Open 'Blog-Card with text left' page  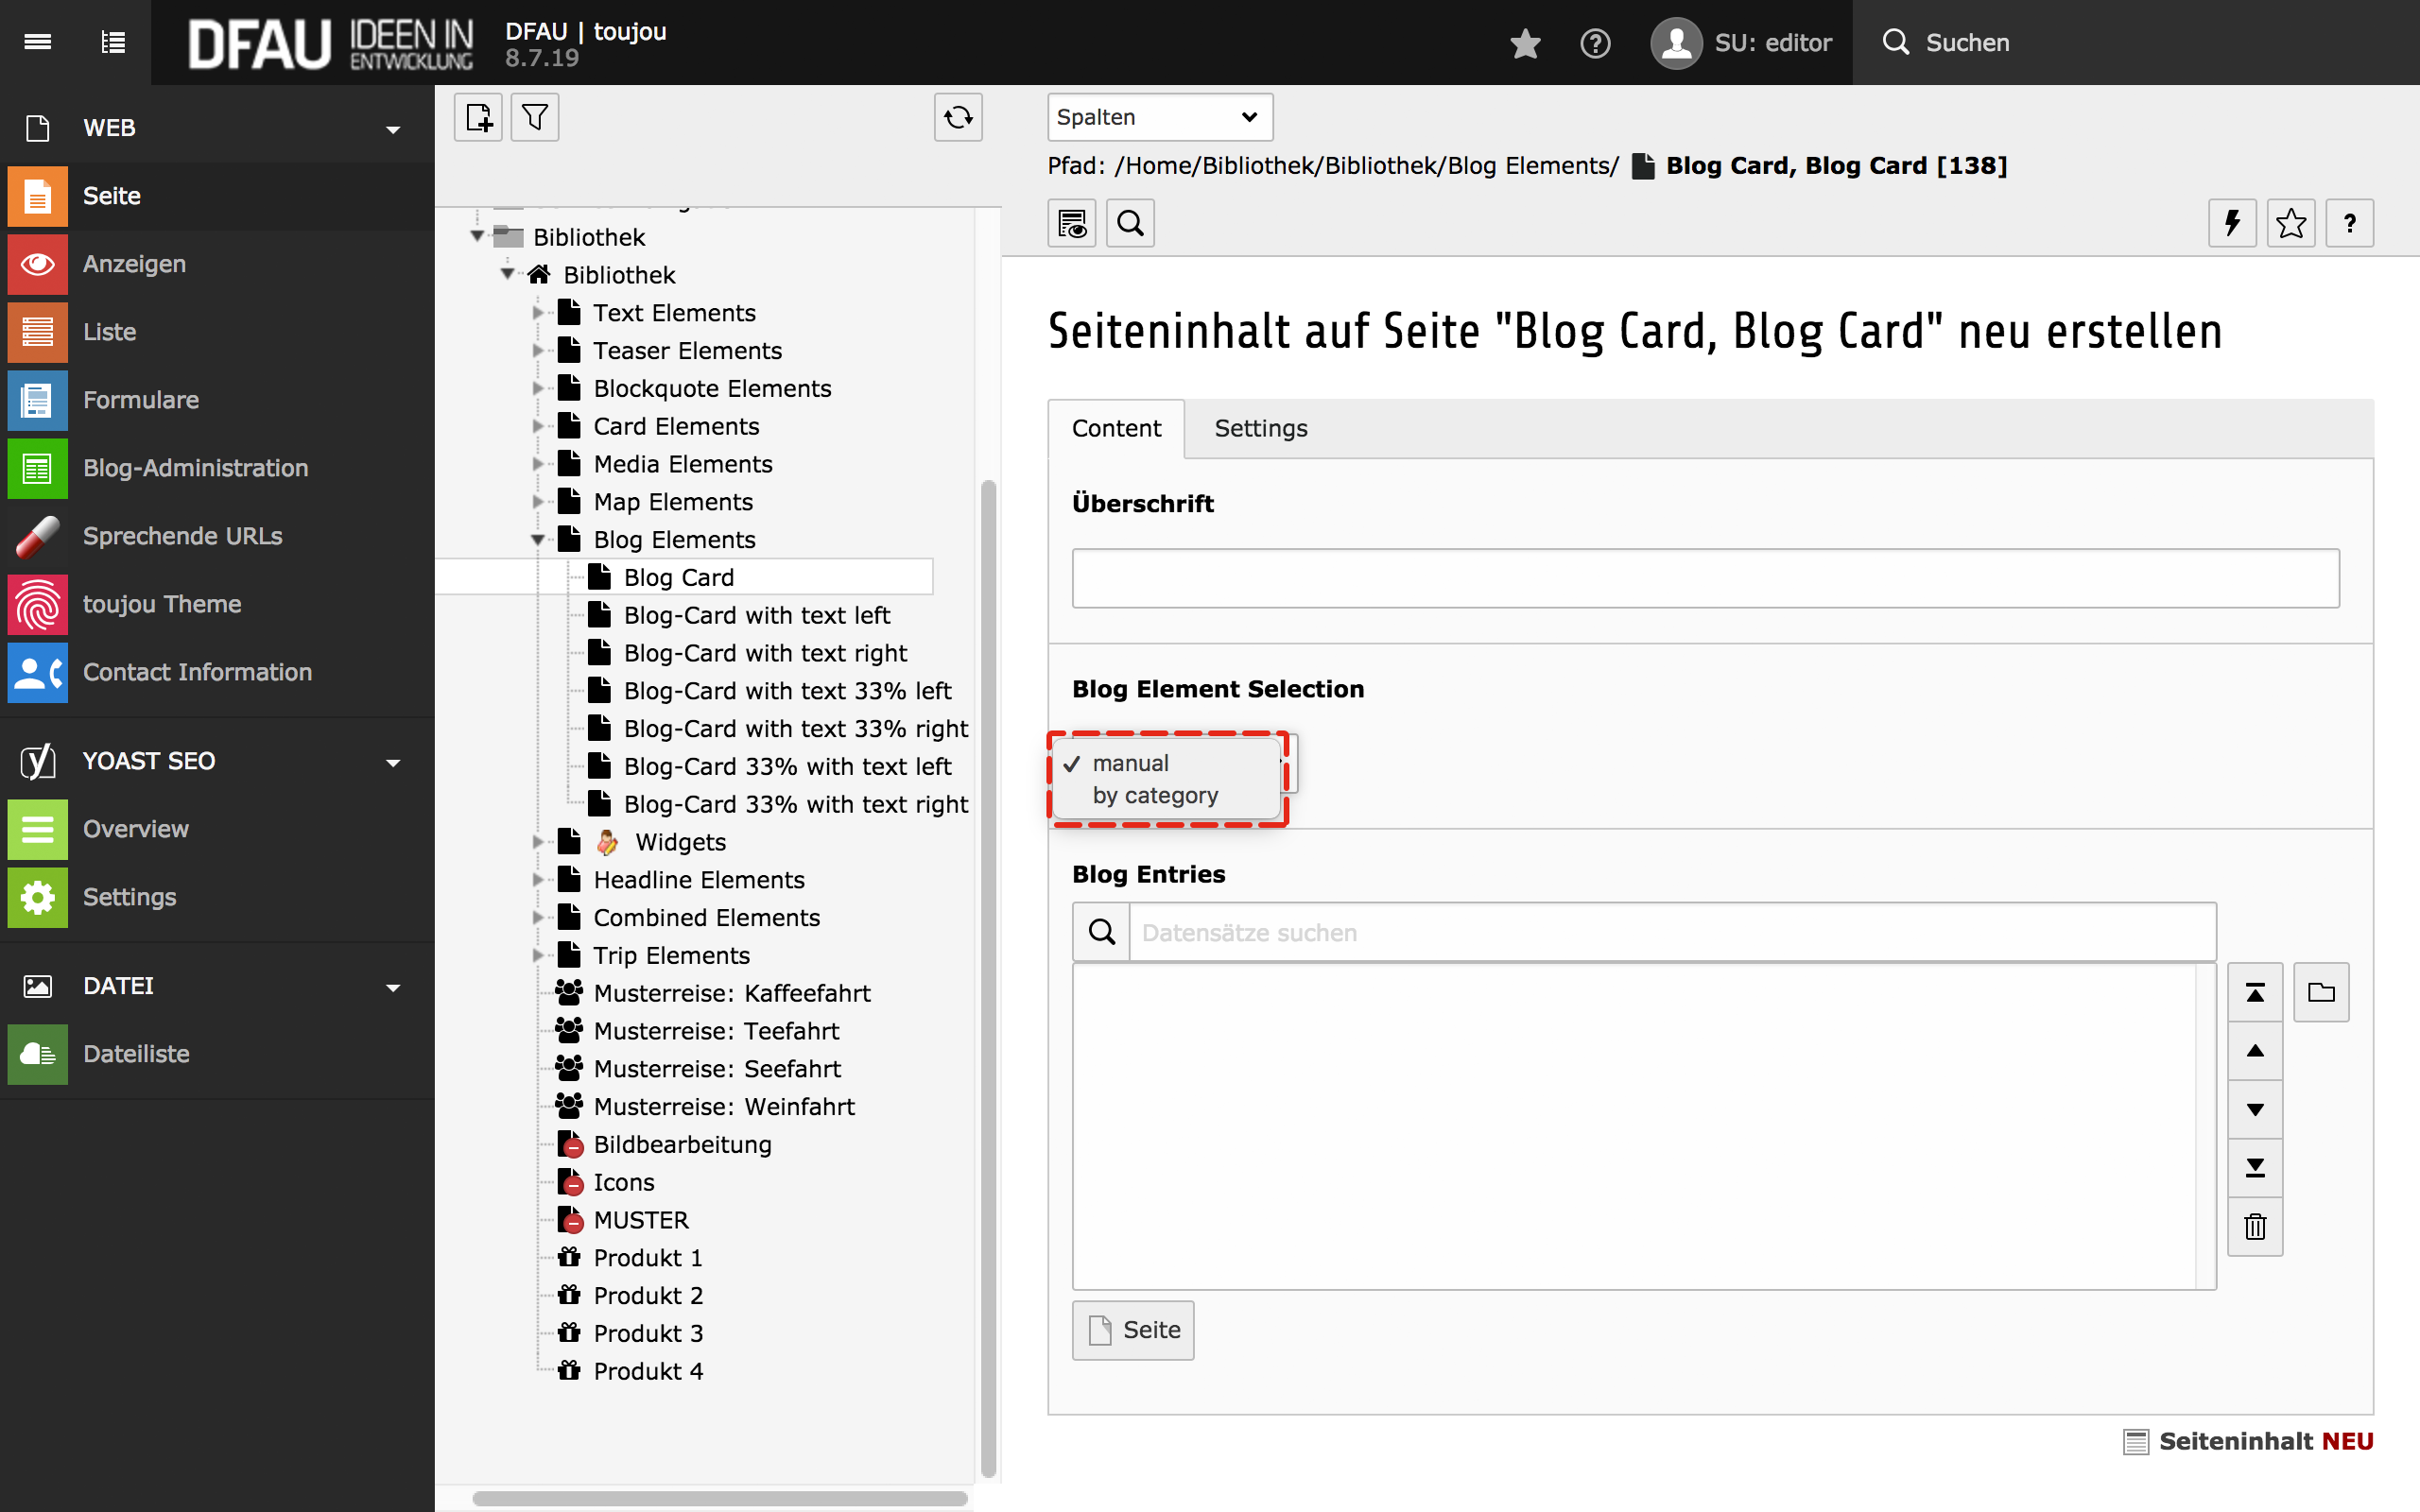(x=756, y=615)
